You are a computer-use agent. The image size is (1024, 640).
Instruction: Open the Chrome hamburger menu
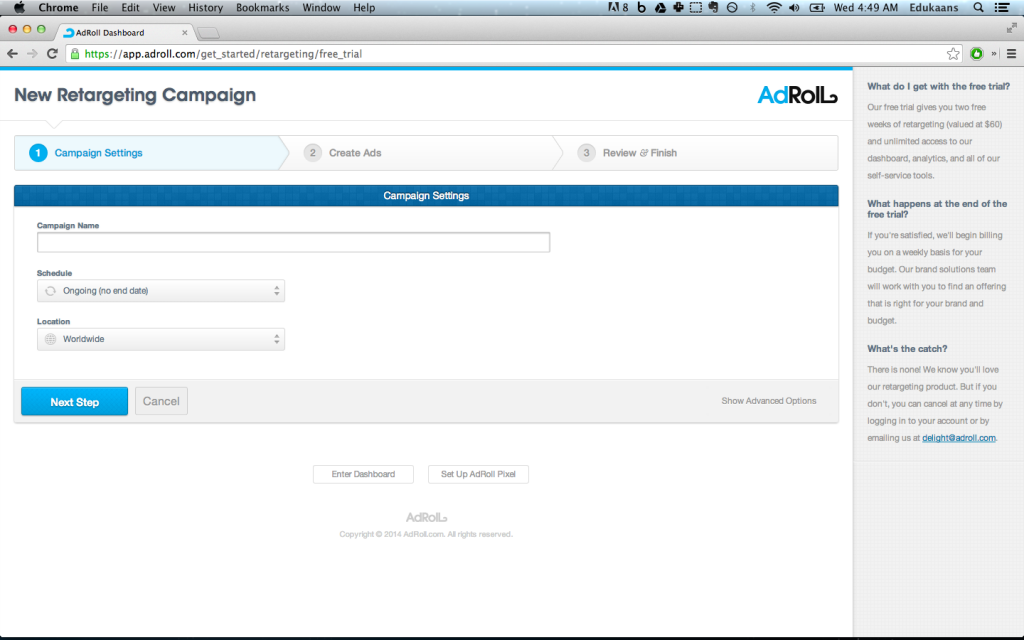1011,54
